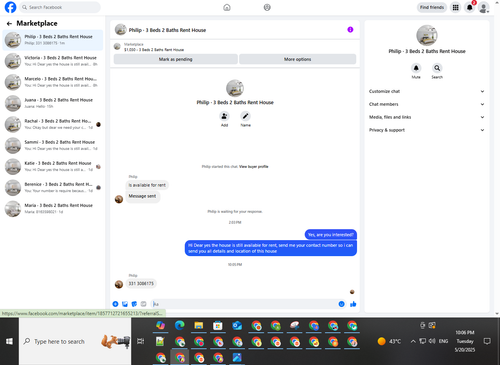Open File Explorer from the taskbar
This screenshot has height=365, width=500.
tap(199, 325)
